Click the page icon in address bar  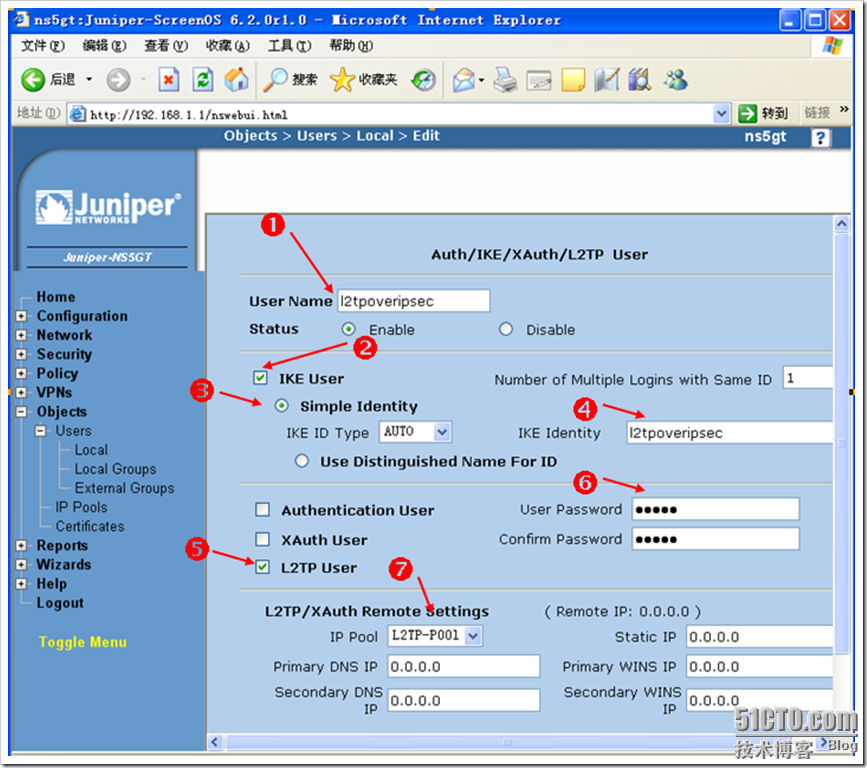[77, 114]
